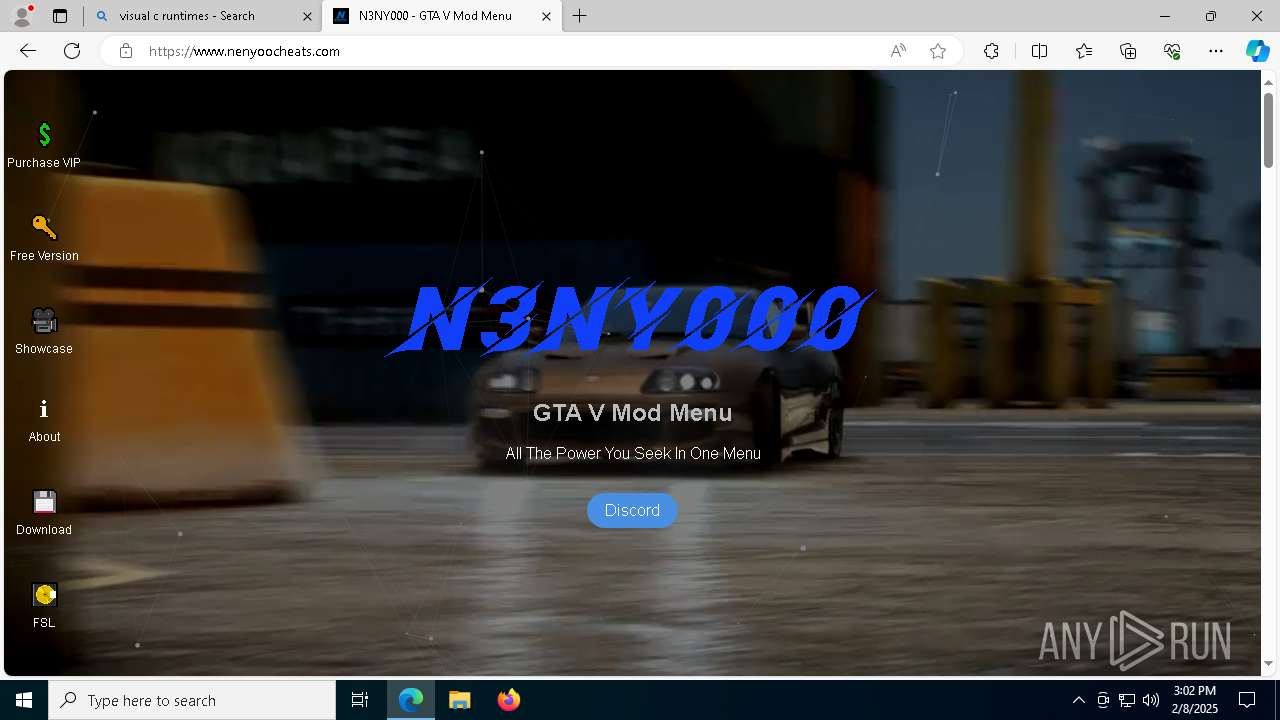Open Settings and more menu
The width and height of the screenshot is (1280, 720).
1216,51
